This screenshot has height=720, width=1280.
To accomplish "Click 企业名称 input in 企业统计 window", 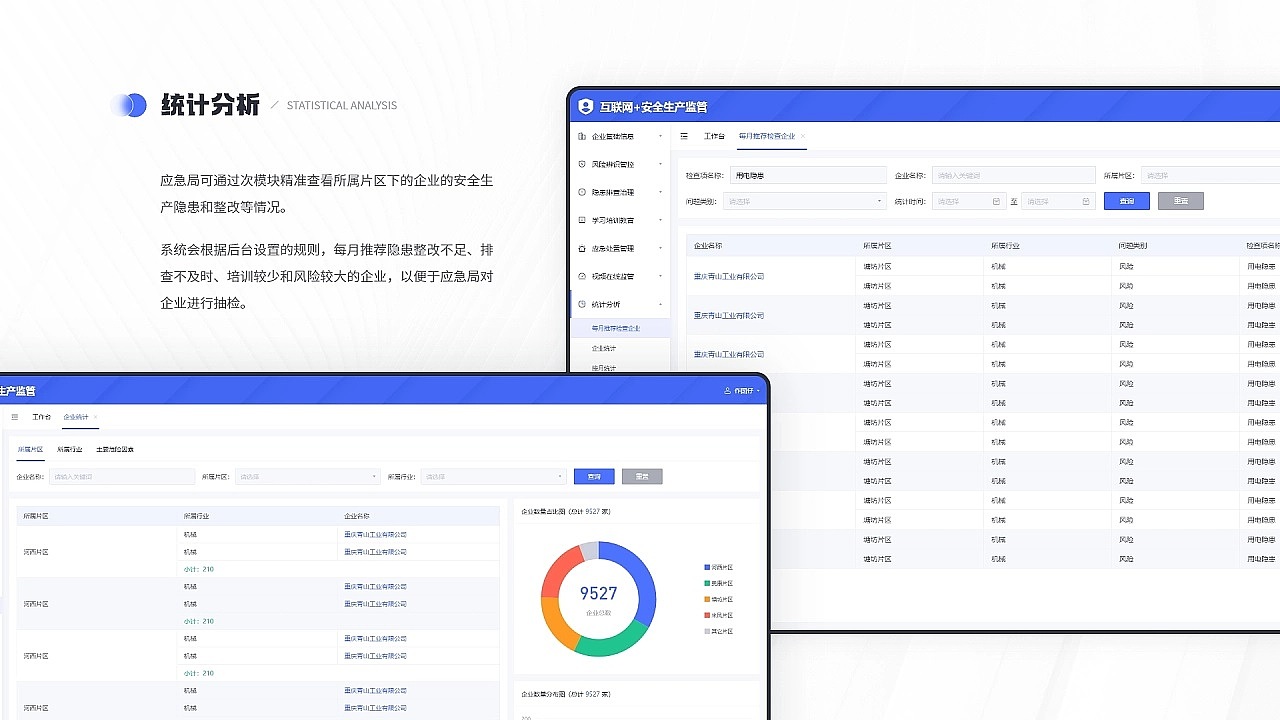I will tap(122, 477).
